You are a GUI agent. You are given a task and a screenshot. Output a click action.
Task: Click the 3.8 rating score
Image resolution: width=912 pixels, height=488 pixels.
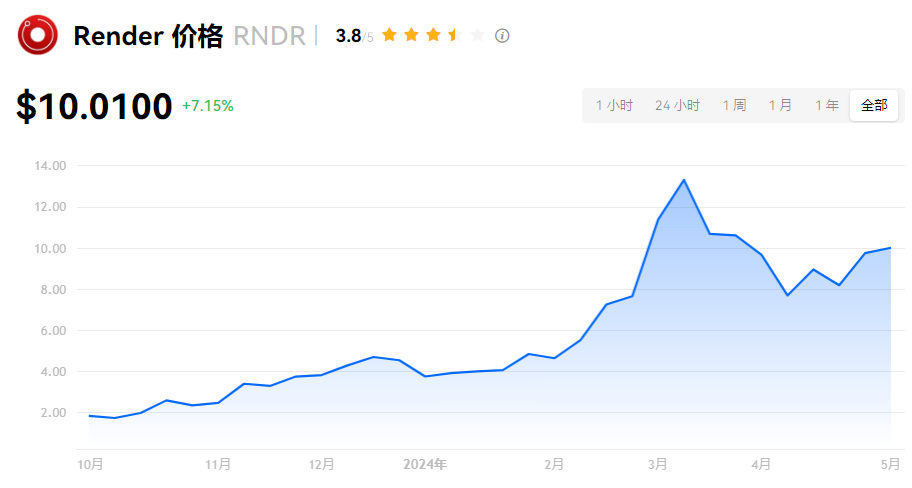348,36
